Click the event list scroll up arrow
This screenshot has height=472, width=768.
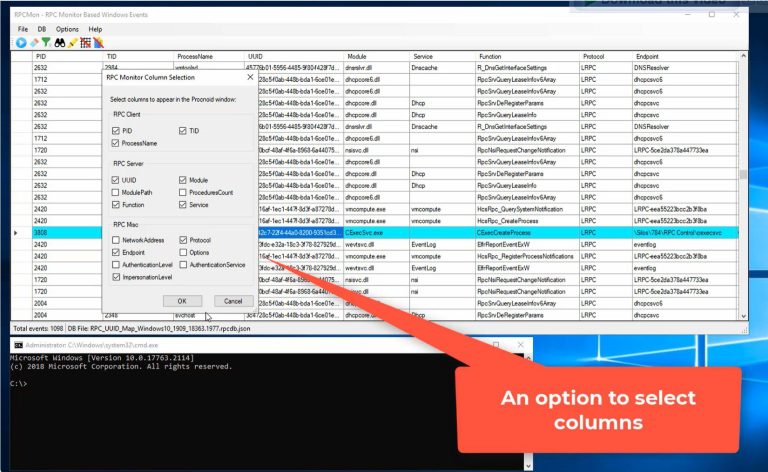point(743,56)
